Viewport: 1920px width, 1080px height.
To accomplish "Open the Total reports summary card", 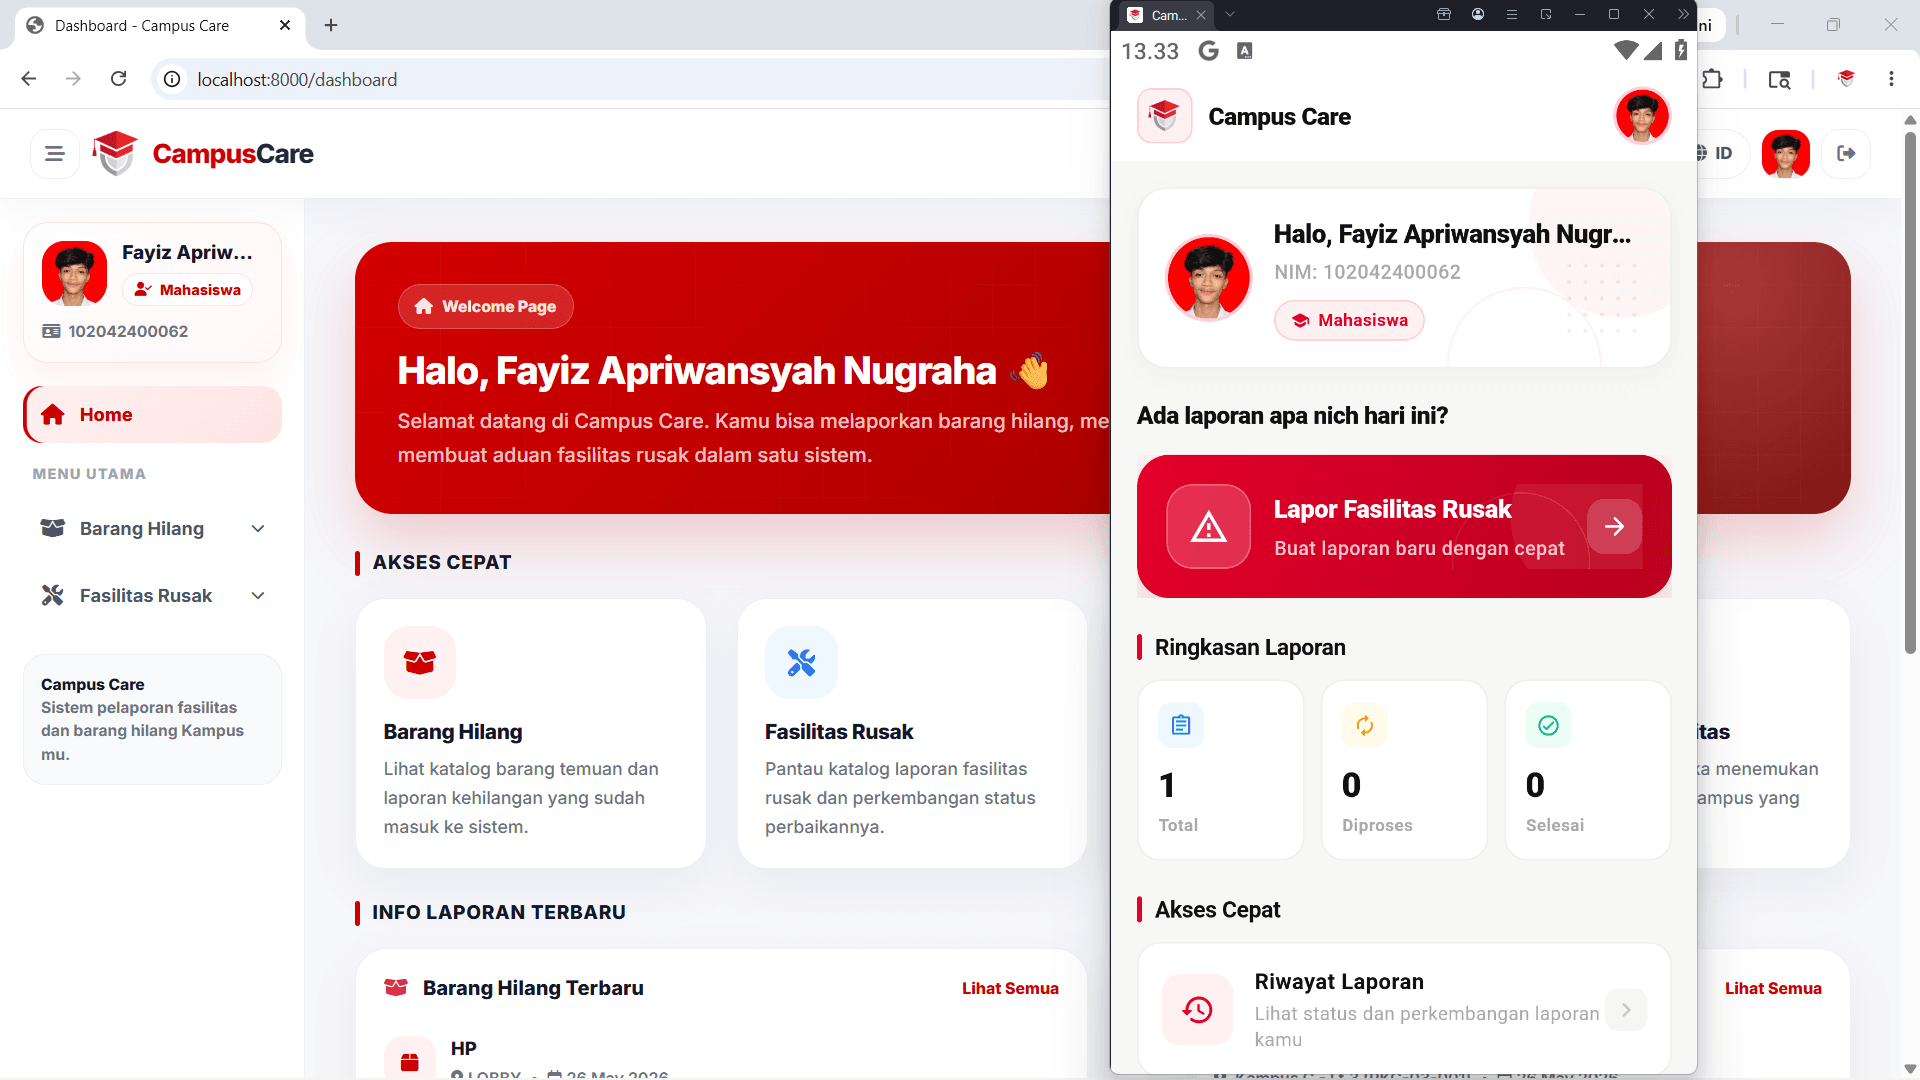I will click(1221, 770).
